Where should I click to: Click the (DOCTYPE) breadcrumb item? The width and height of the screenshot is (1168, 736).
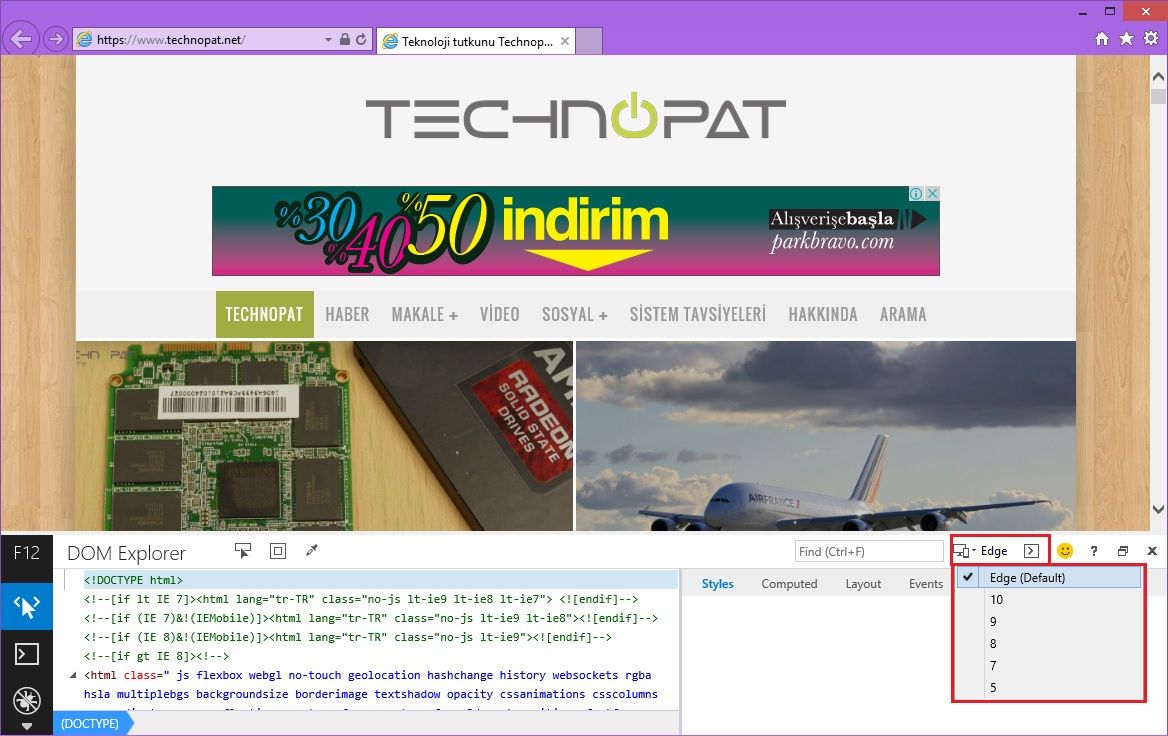(x=92, y=723)
